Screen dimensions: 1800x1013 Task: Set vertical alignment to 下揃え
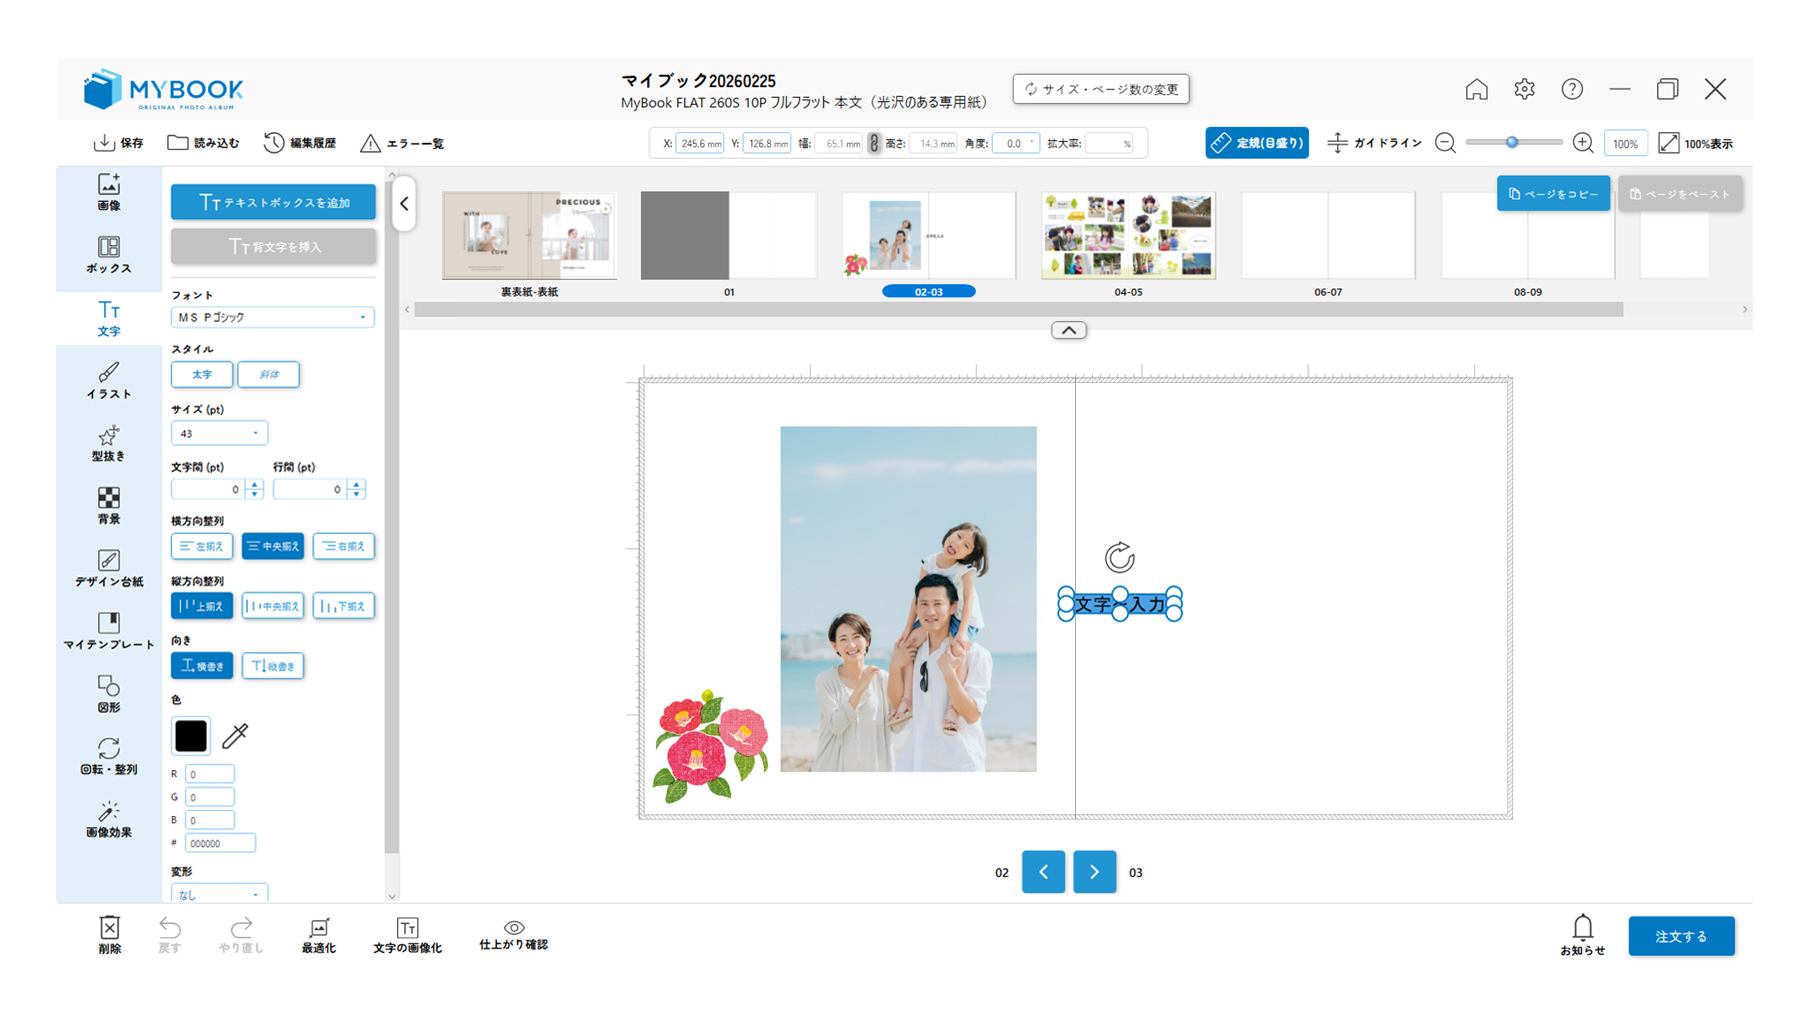(344, 606)
